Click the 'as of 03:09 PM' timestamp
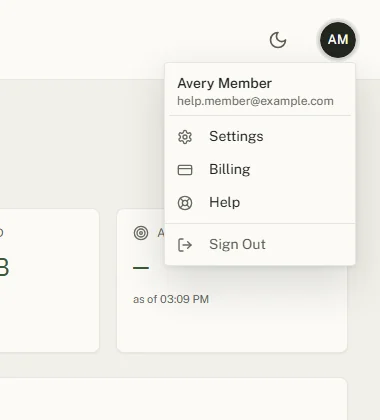The width and height of the screenshot is (380, 420). click(x=171, y=299)
